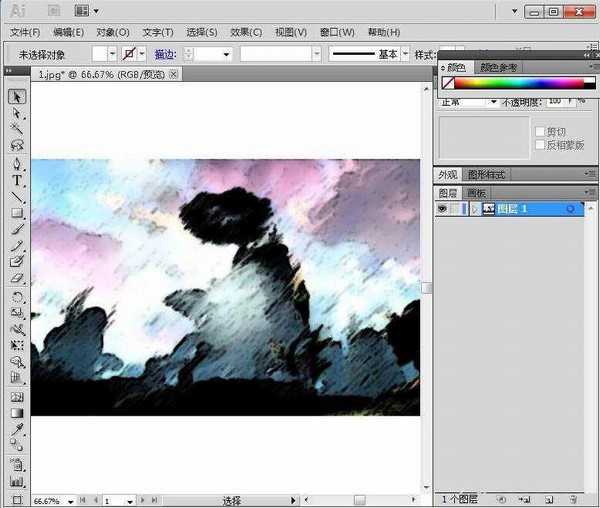Select the Eyedropper tool
The width and height of the screenshot is (600, 508).
click(17, 428)
